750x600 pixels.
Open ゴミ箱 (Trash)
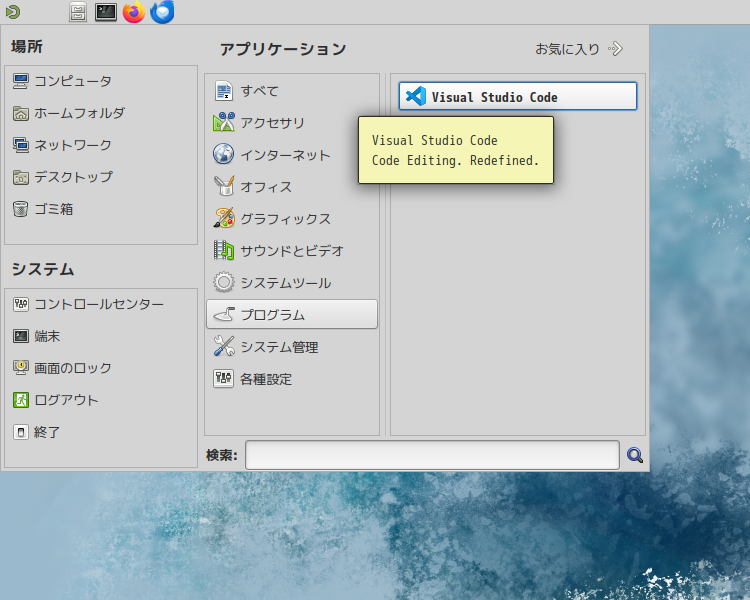(x=101, y=209)
